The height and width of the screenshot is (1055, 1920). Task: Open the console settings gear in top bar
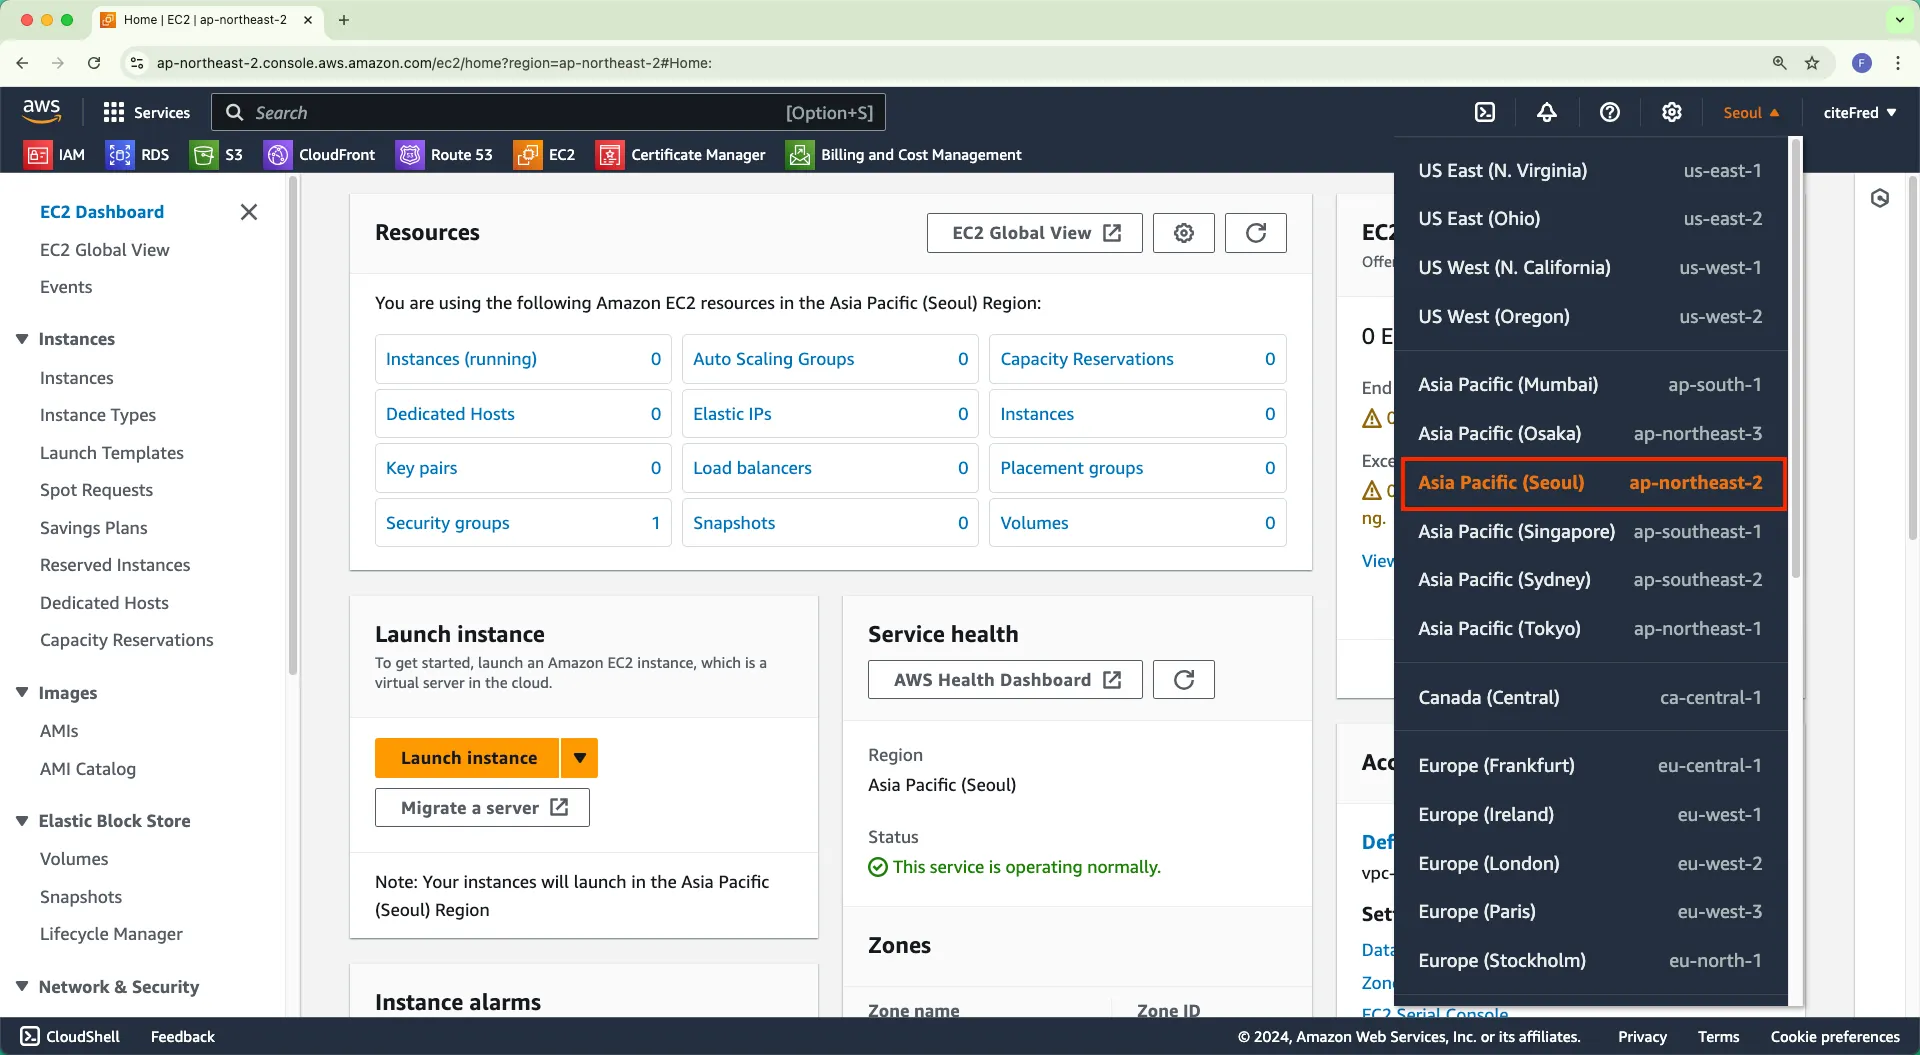[1671, 113]
